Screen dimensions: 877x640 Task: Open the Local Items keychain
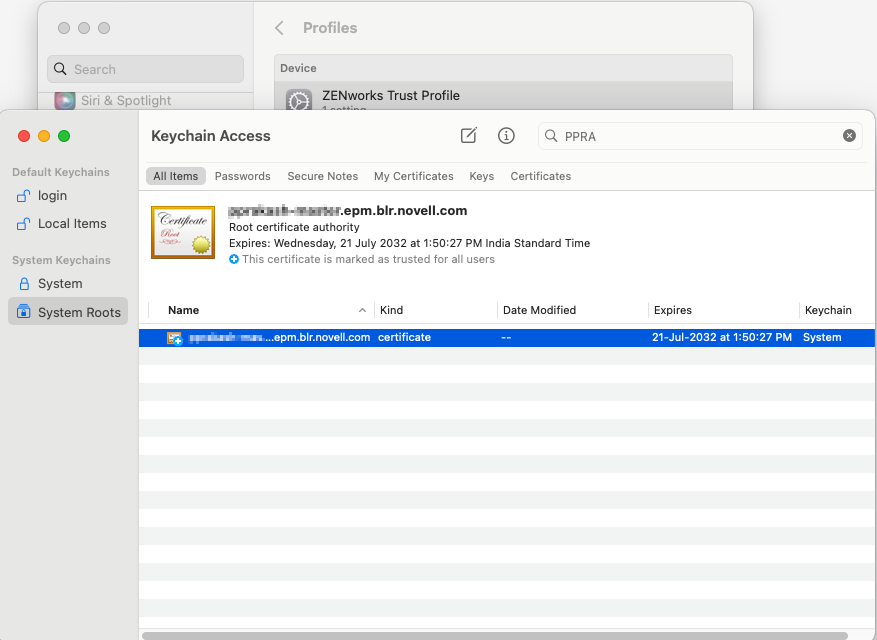tap(72, 224)
